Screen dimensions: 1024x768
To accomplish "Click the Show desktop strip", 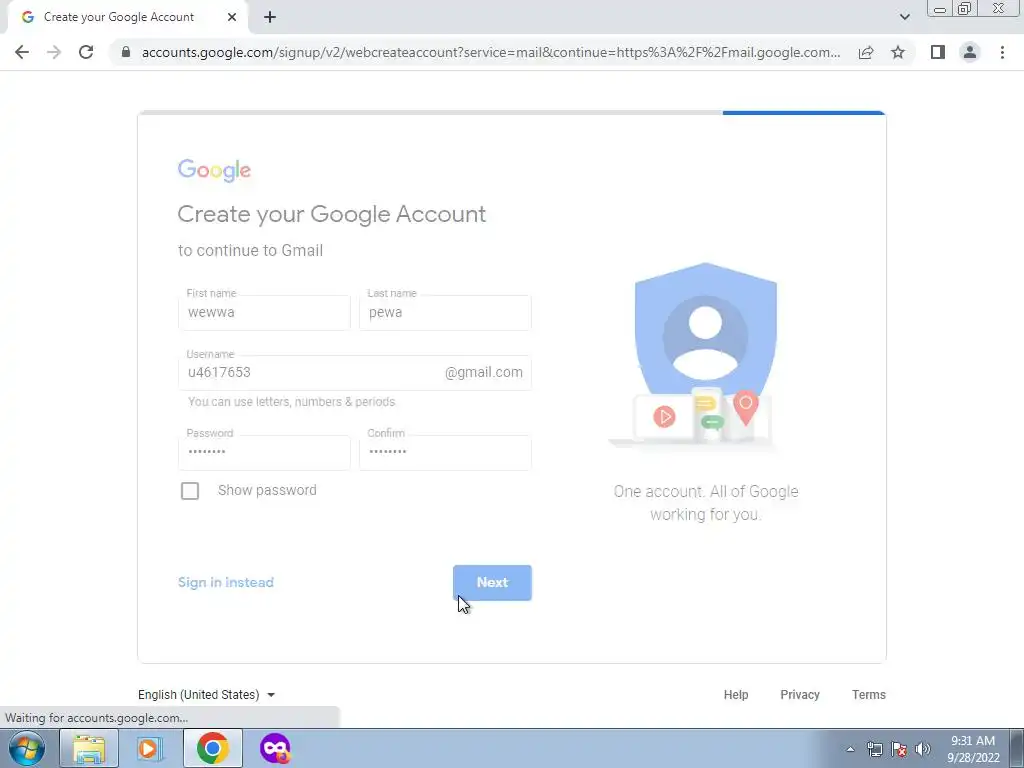I will pyautogui.click(x=1016, y=748).
